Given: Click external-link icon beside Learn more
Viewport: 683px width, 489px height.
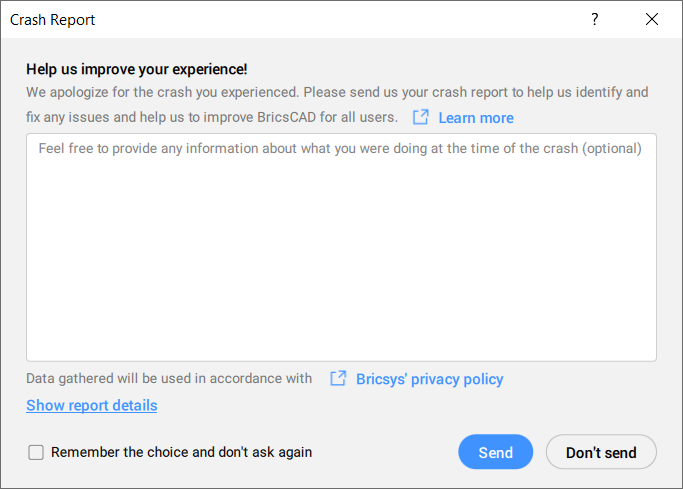Looking at the screenshot, I should (421, 118).
